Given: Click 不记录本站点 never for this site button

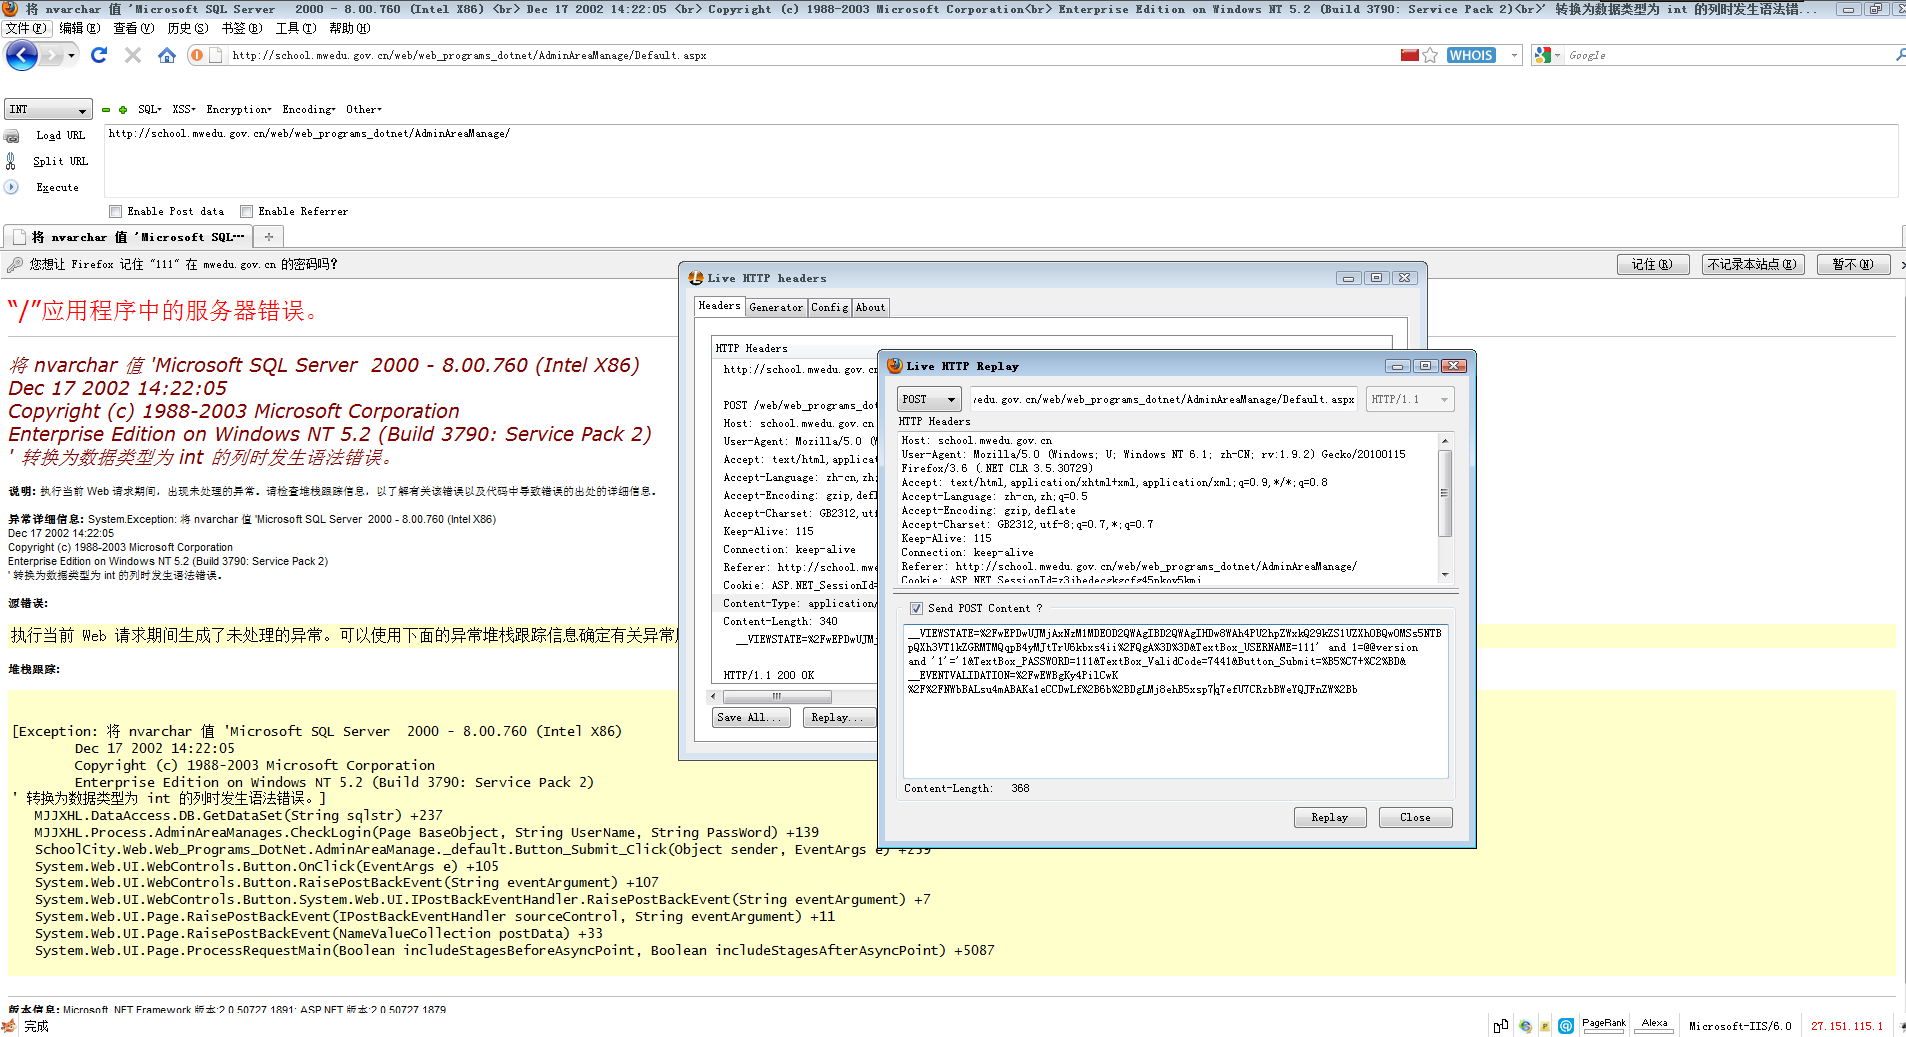Looking at the screenshot, I should [1753, 264].
